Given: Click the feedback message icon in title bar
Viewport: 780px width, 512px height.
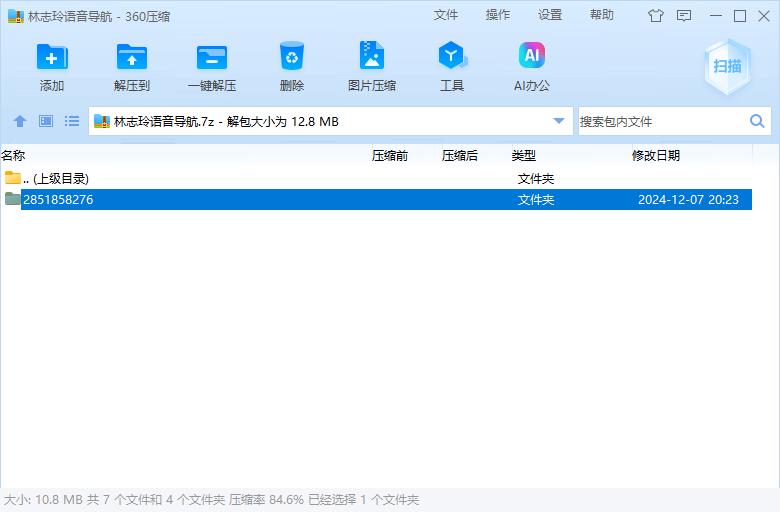Looking at the screenshot, I should pos(684,16).
